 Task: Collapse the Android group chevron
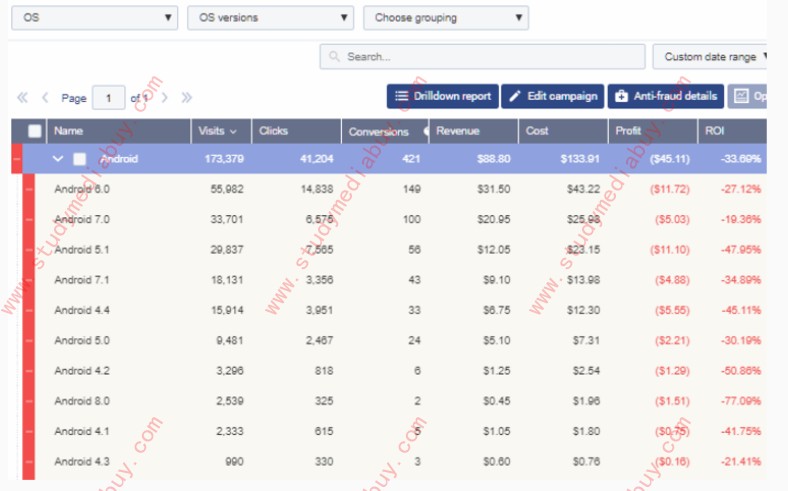[58, 159]
